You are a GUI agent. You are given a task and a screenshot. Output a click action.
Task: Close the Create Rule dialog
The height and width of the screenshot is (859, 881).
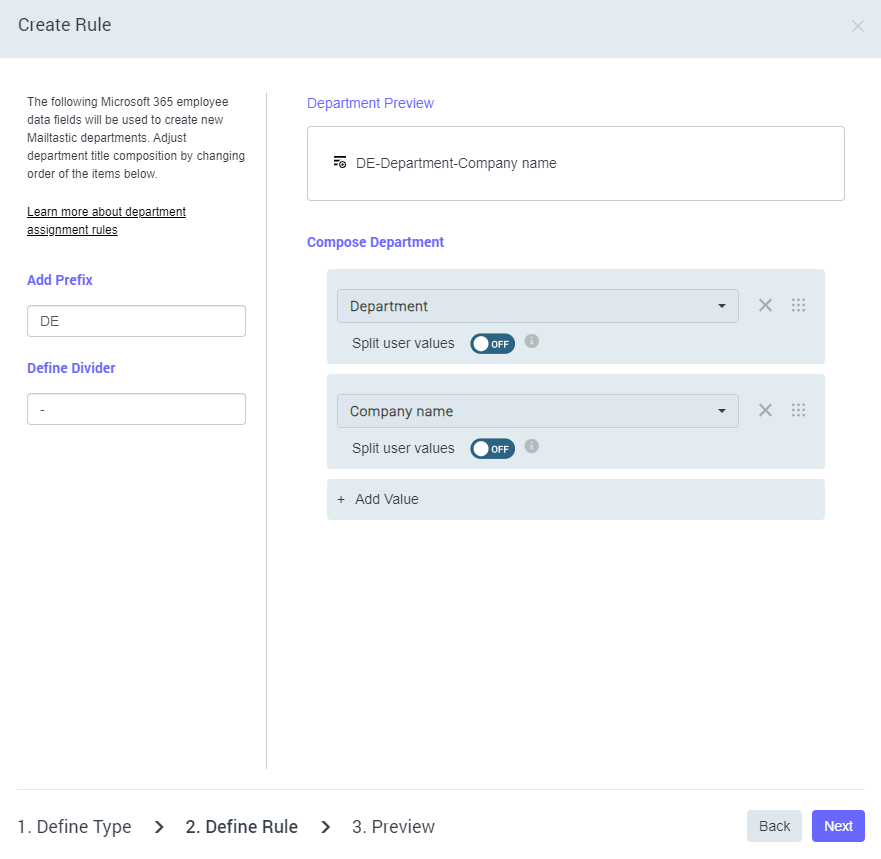[857, 26]
